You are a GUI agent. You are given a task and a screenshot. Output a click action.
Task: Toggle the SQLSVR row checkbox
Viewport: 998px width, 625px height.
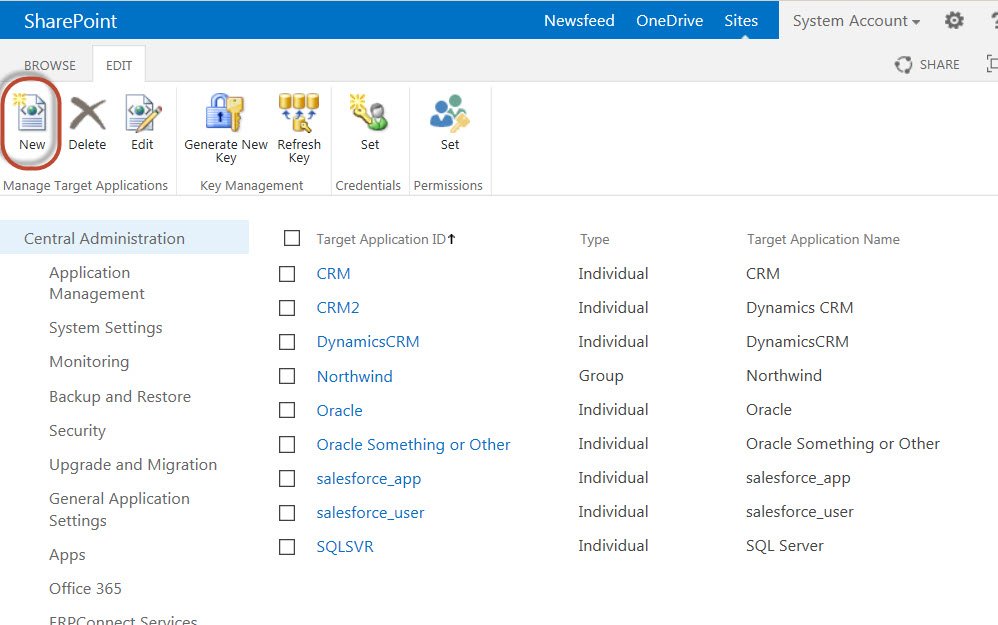click(287, 545)
